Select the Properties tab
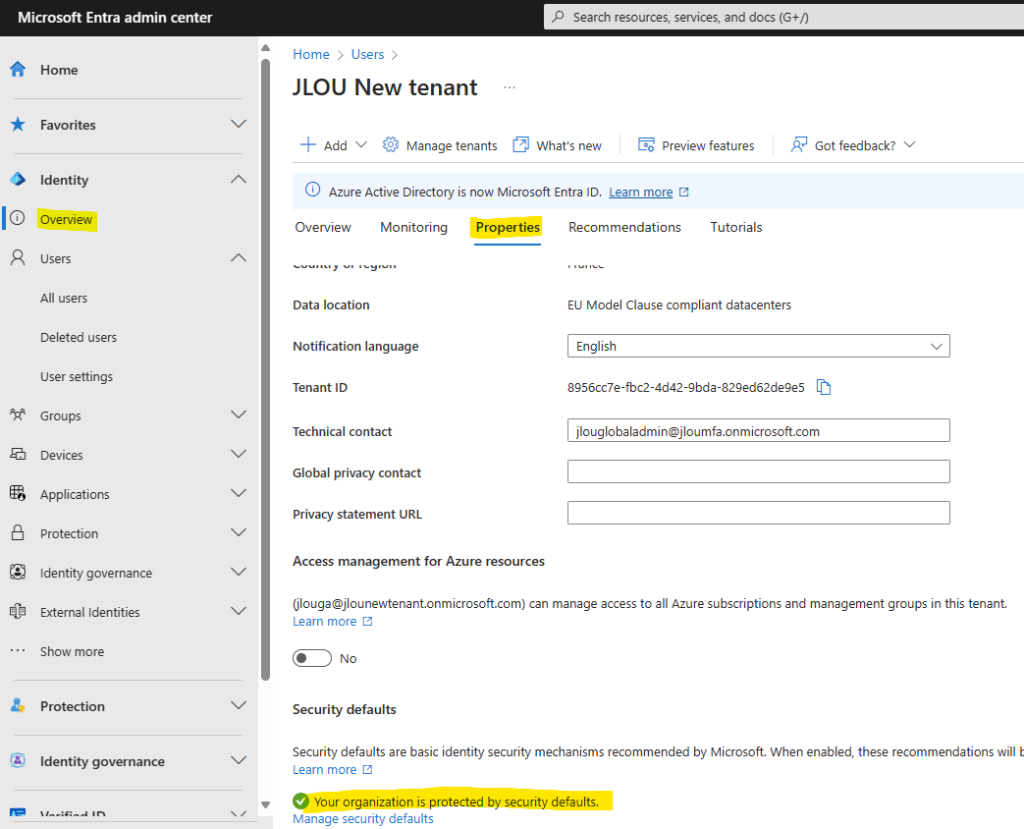The width and height of the screenshot is (1024, 829). click(507, 227)
